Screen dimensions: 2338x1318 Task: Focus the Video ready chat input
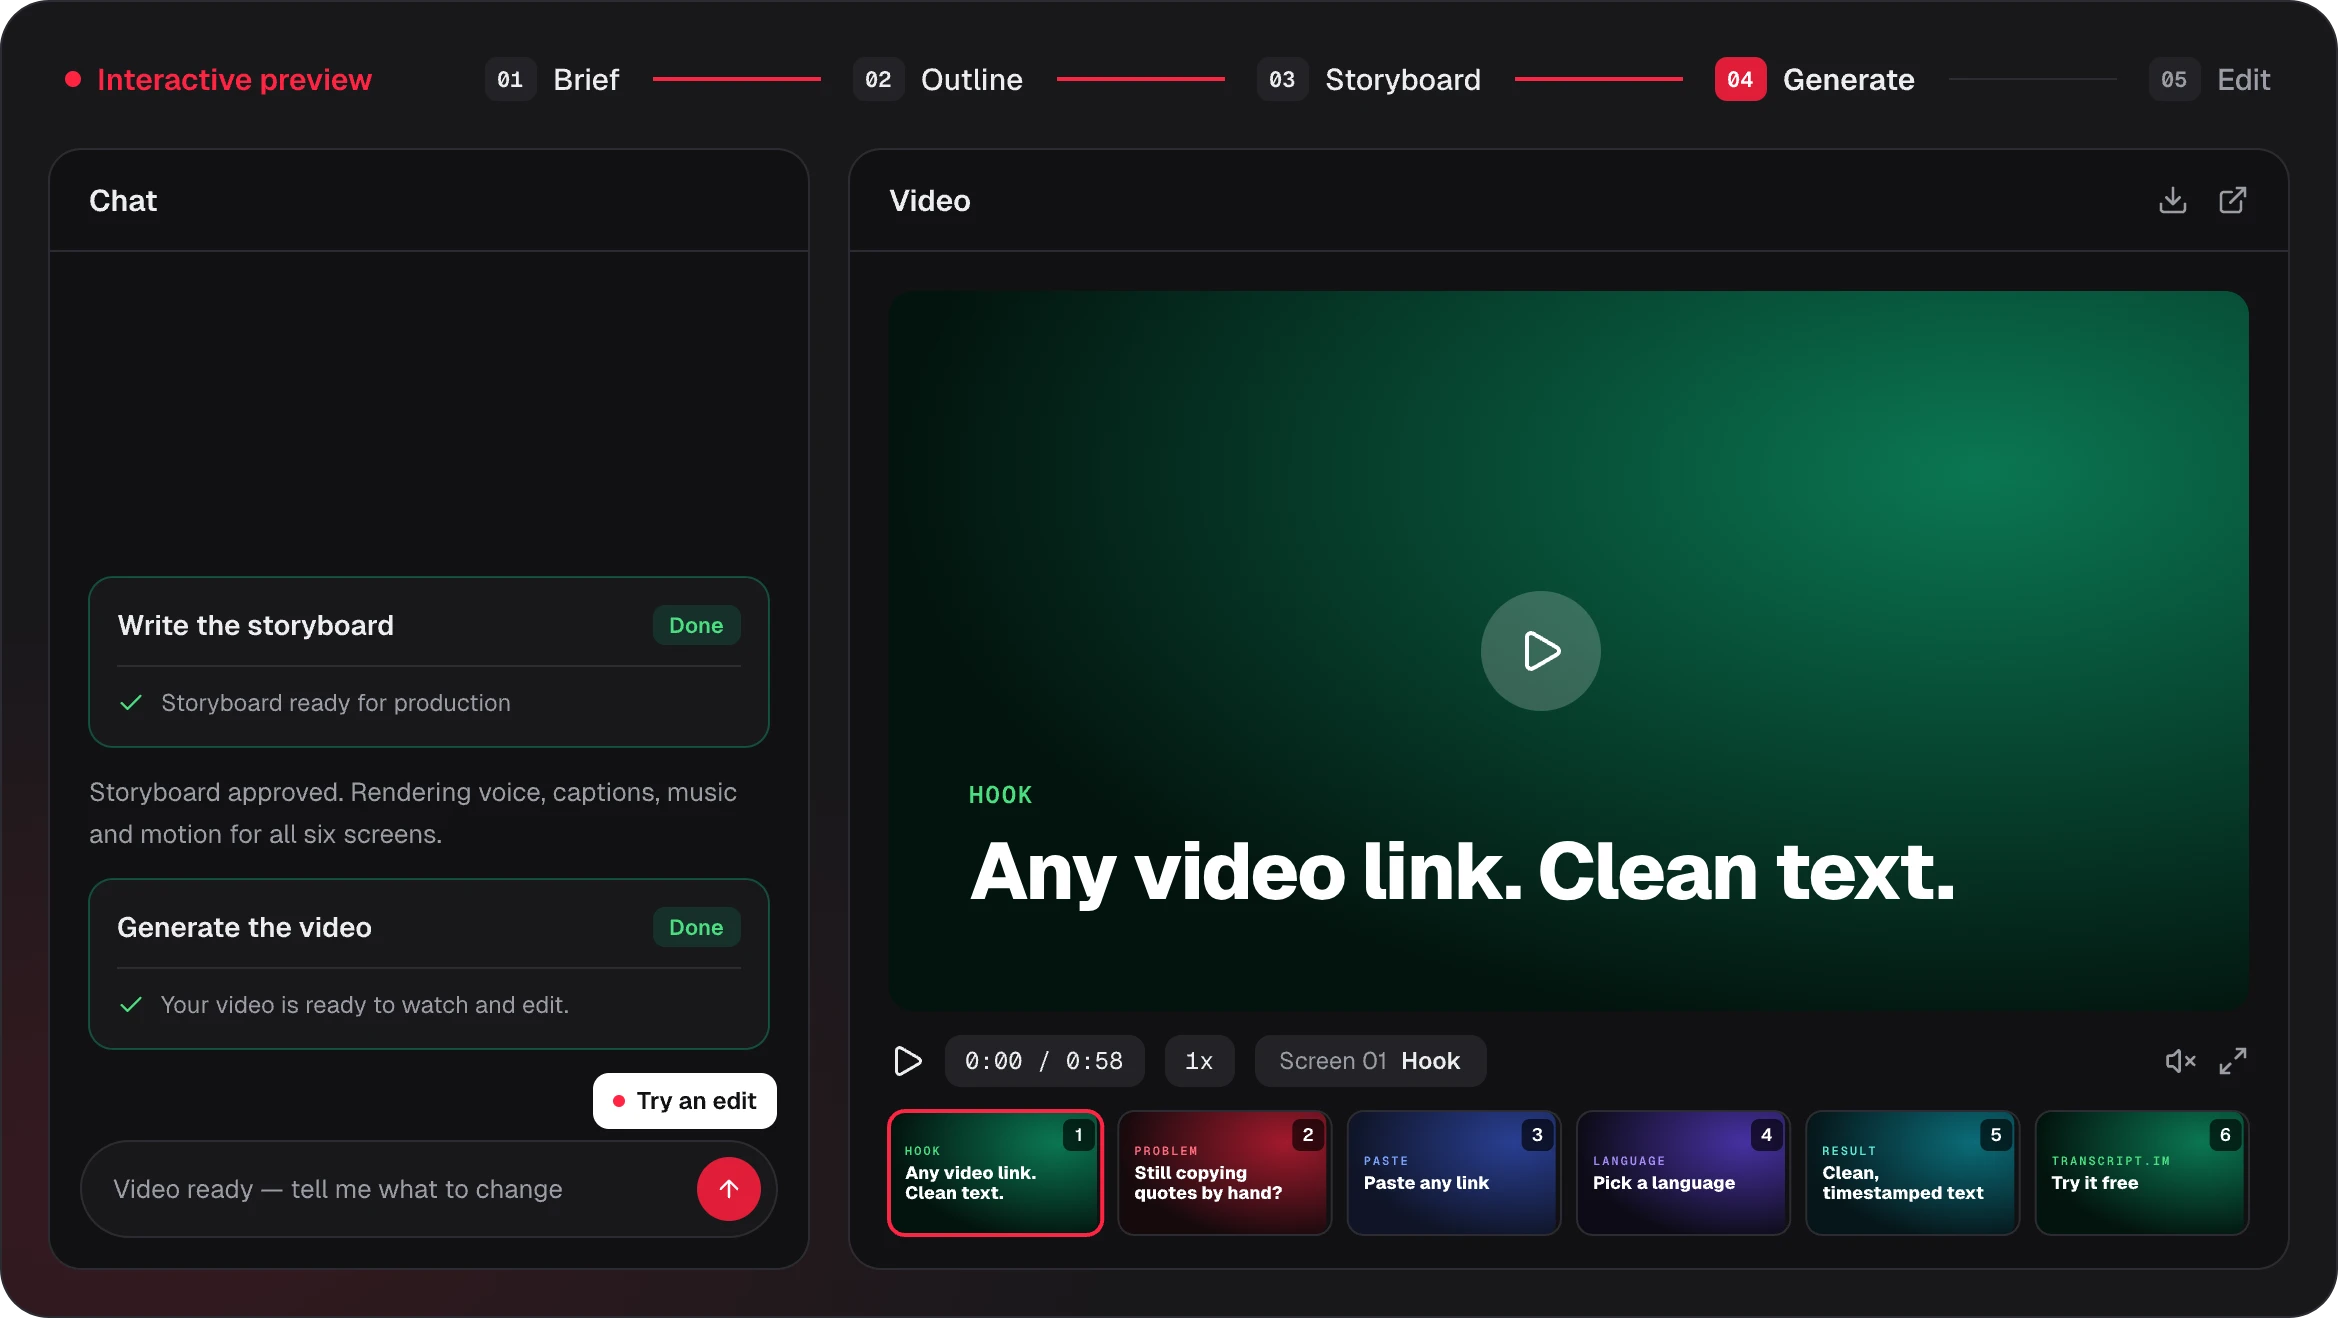390,1189
